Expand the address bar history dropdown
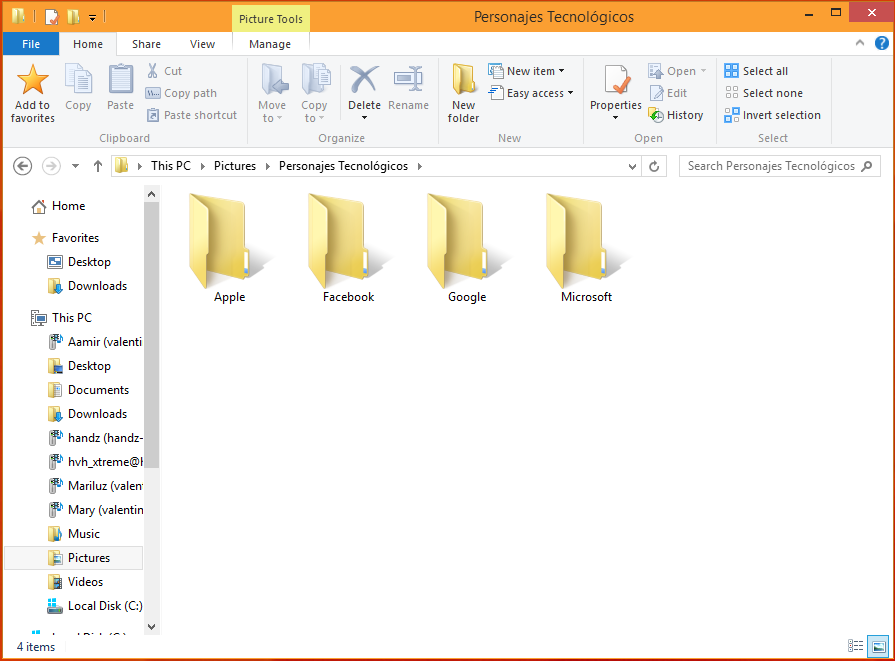895x661 pixels. click(632, 166)
